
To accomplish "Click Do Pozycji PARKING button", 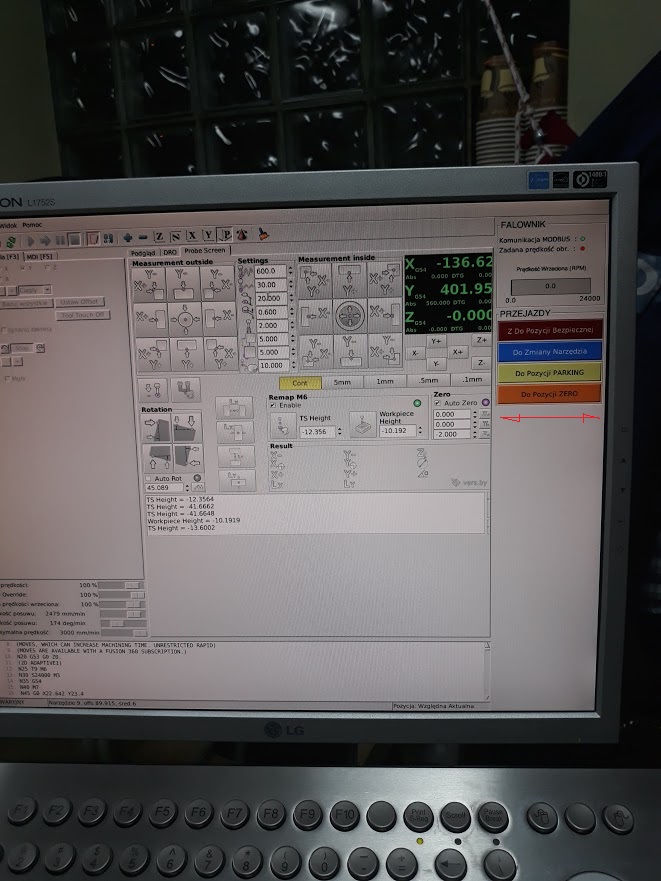I will pyautogui.click(x=550, y=373).
